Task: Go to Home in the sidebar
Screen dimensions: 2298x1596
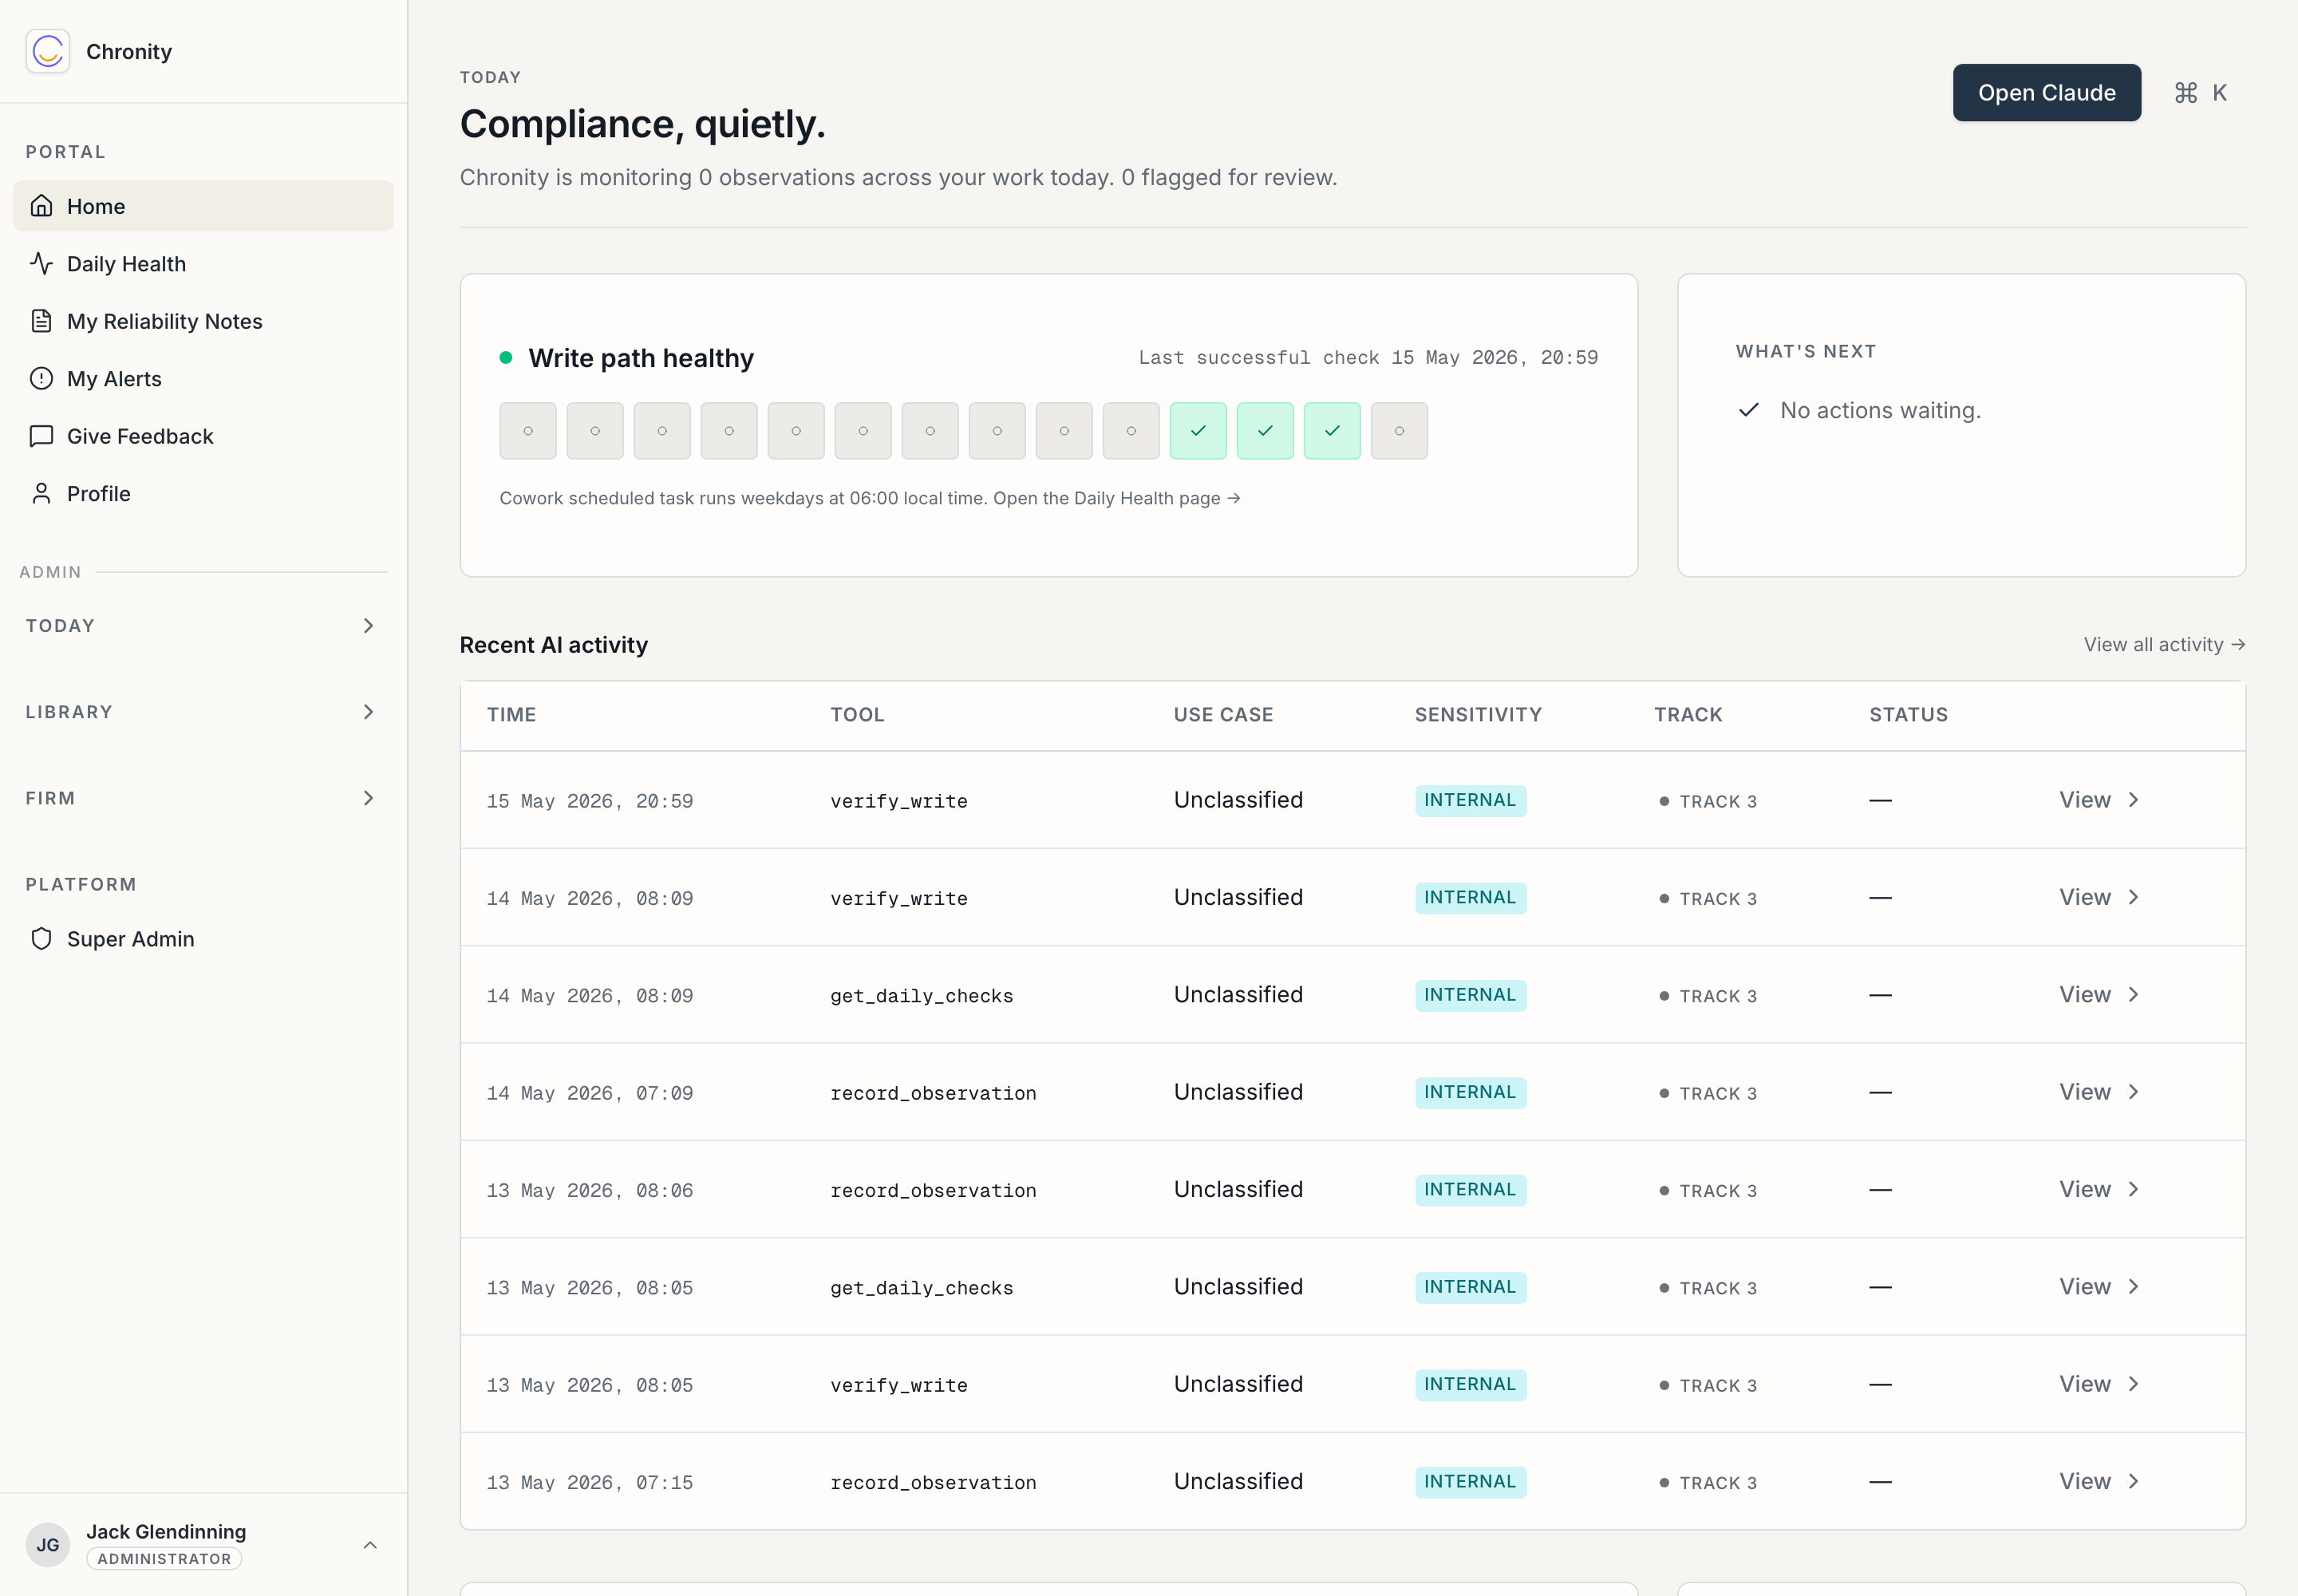Action: (x=203, y=206)
